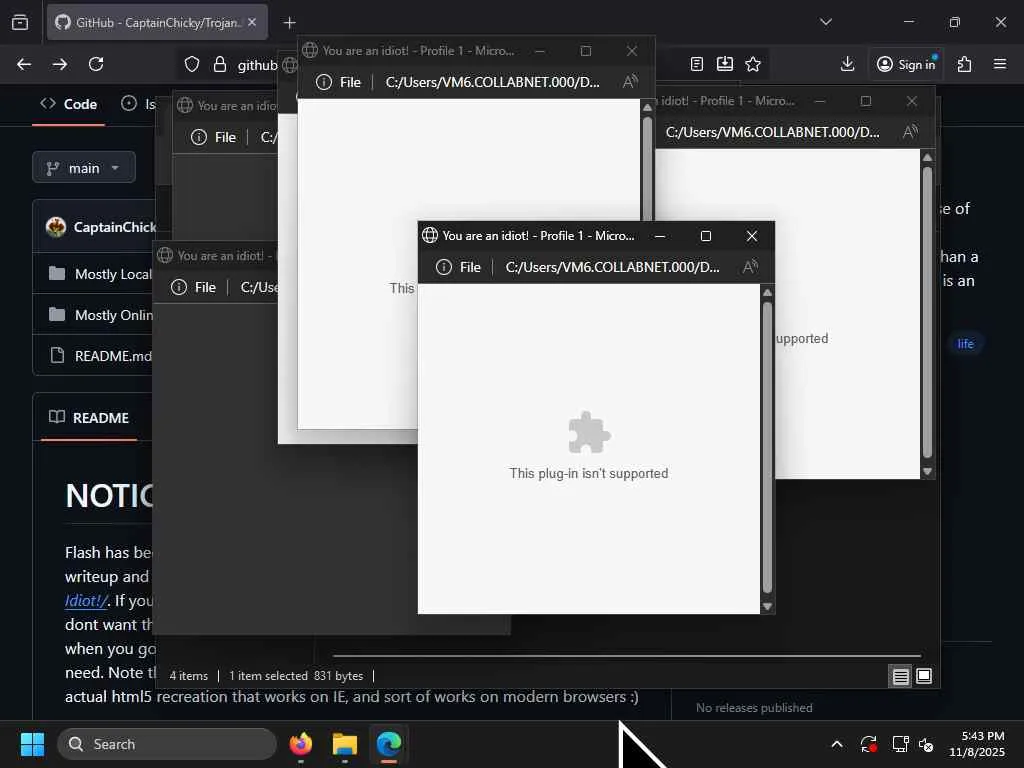This screenshot has height=768, width=1024.
Task: Open the main branch dropdown
Action: pos(84,168)
